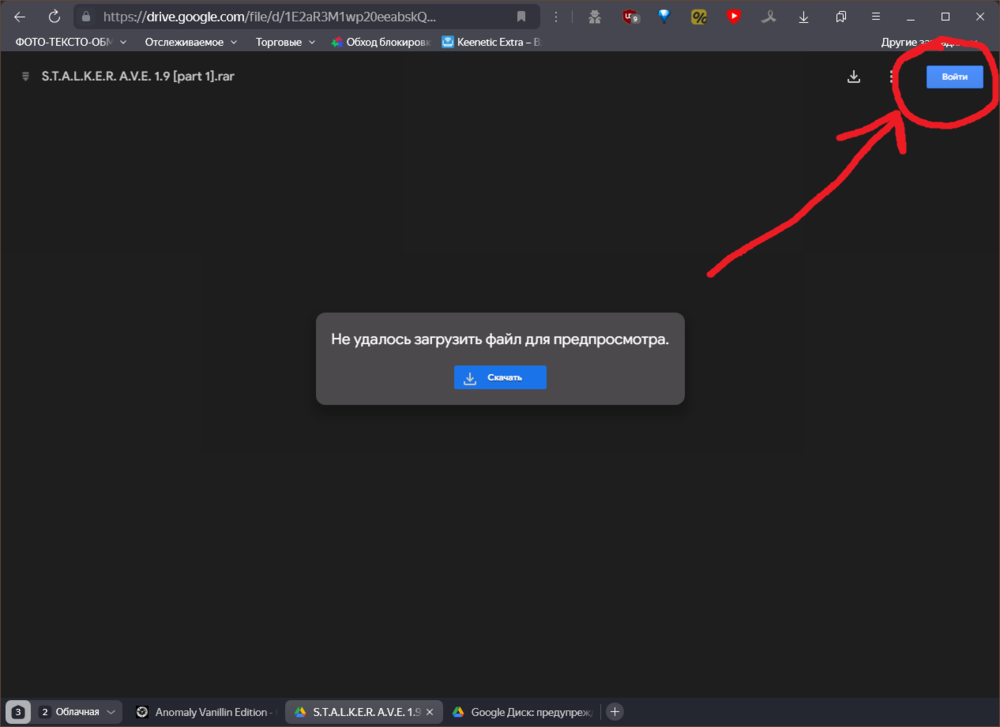
Task: Click the blue Скачать button
Action: 500,377
